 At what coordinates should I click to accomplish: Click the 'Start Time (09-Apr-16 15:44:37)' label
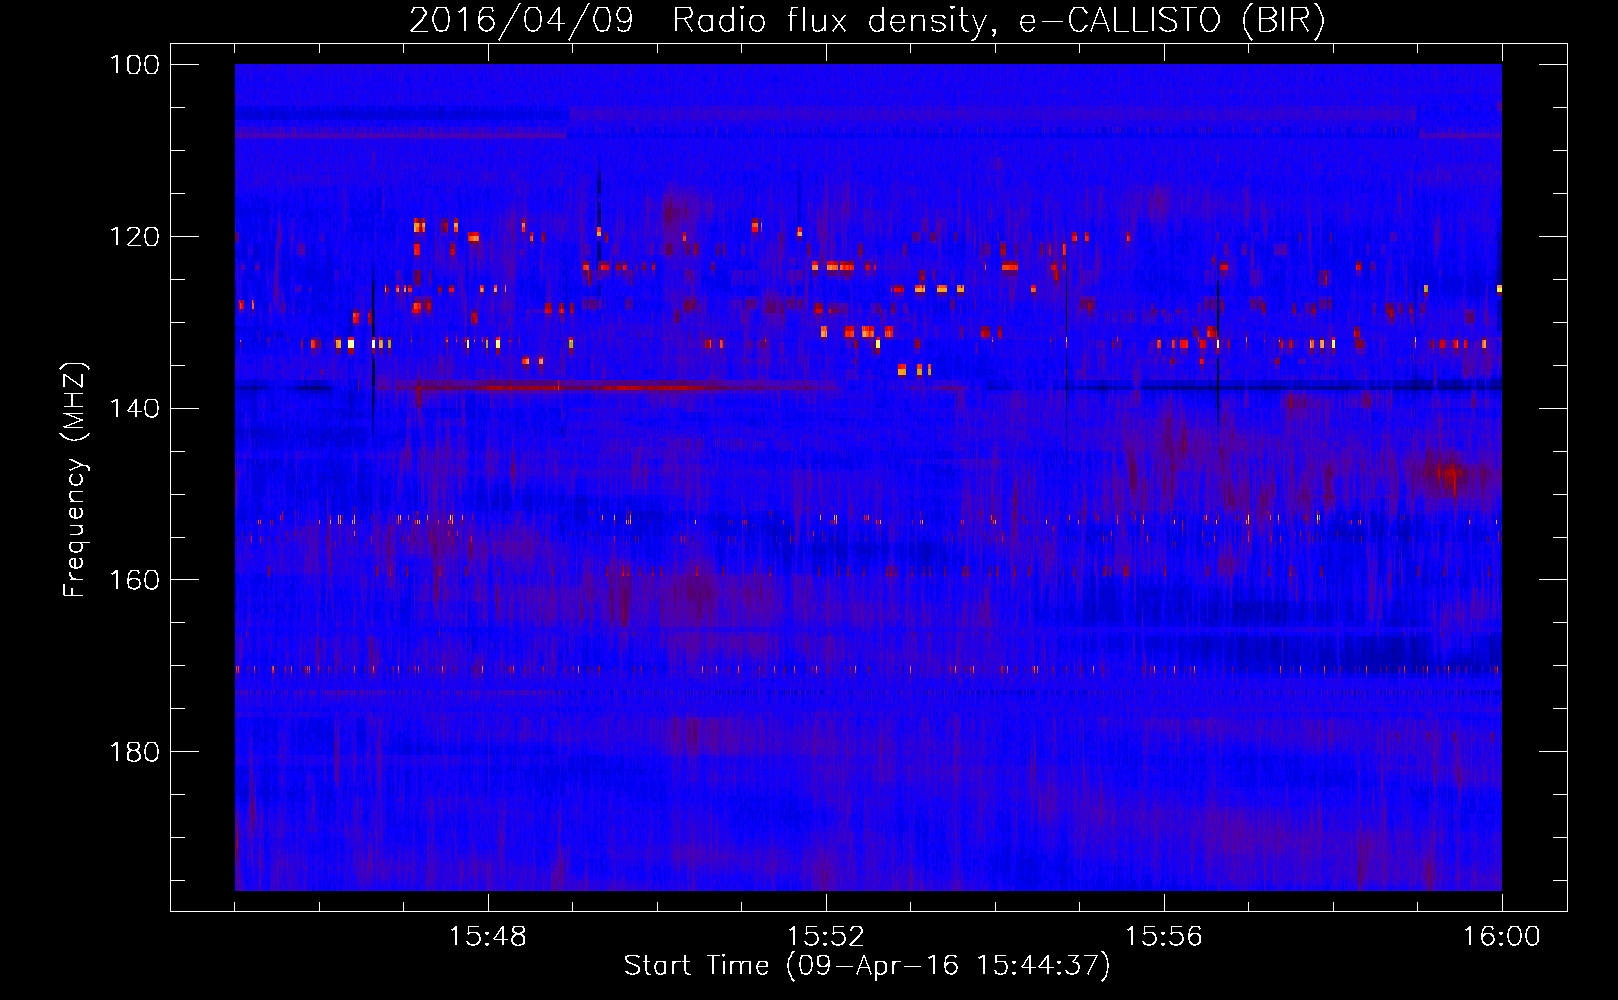click(867, 966)
